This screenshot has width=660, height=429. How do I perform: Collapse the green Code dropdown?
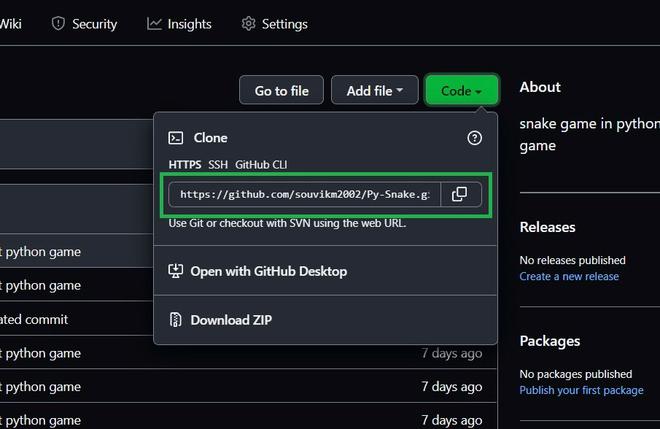462,90
